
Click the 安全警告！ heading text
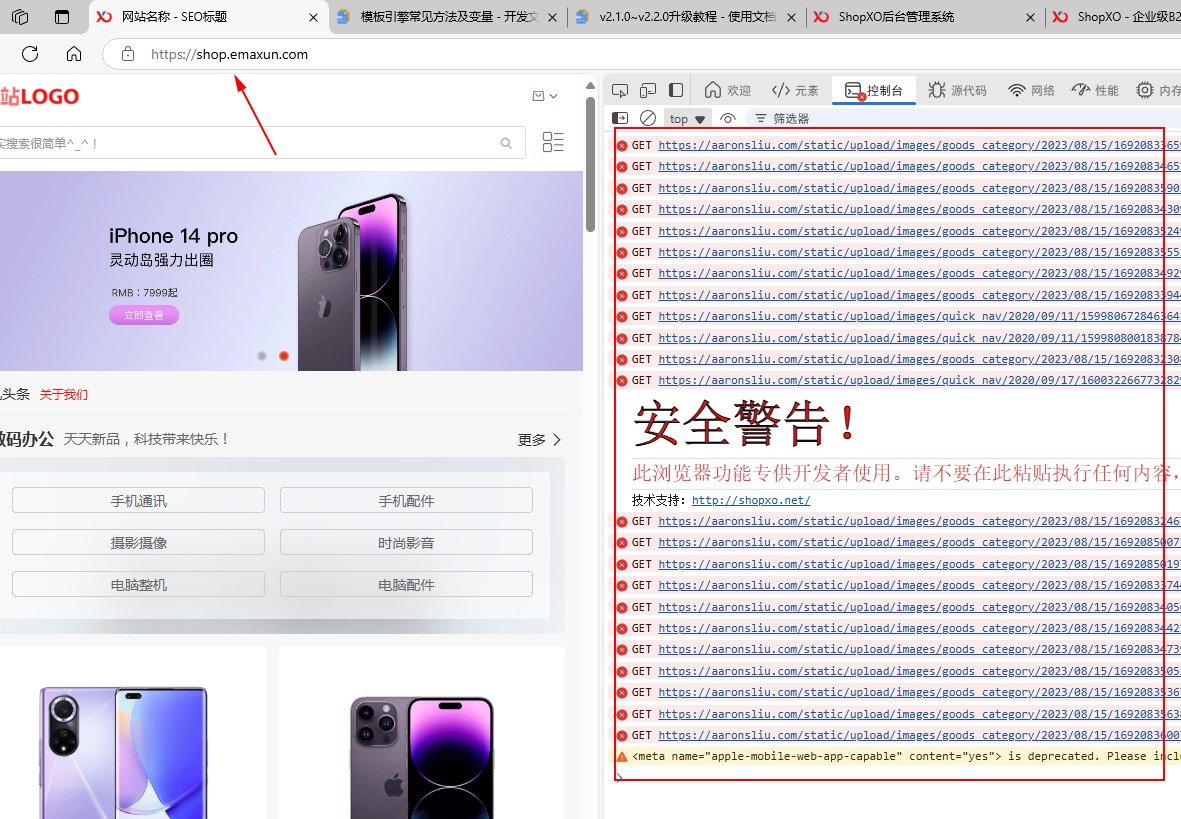[745, 423]
